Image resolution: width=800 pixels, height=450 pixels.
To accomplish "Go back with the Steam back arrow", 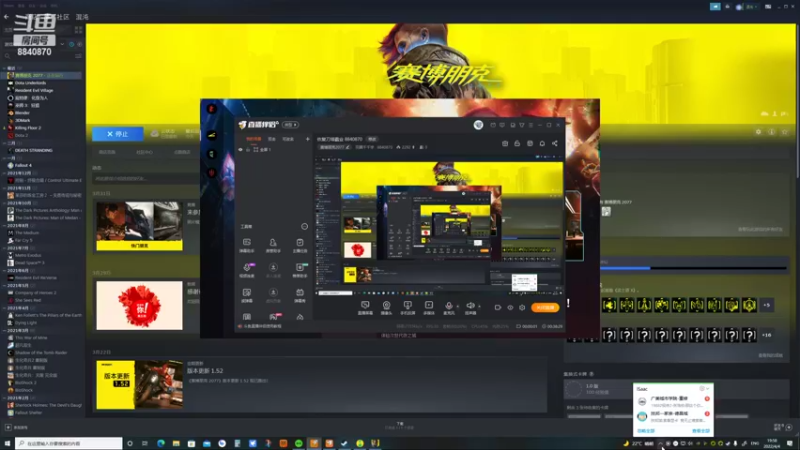I will (6, 17).
